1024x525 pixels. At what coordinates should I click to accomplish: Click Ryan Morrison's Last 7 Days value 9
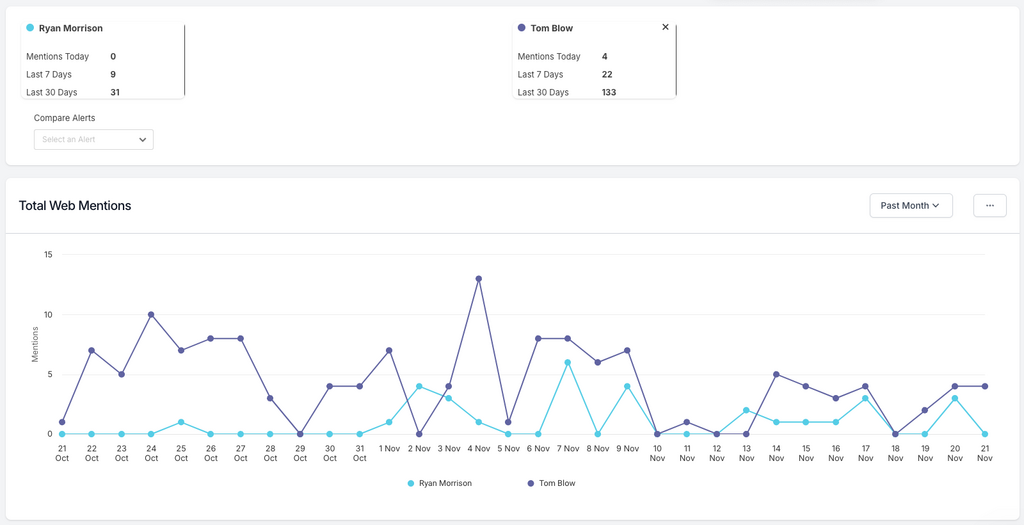tap(113, 74)
